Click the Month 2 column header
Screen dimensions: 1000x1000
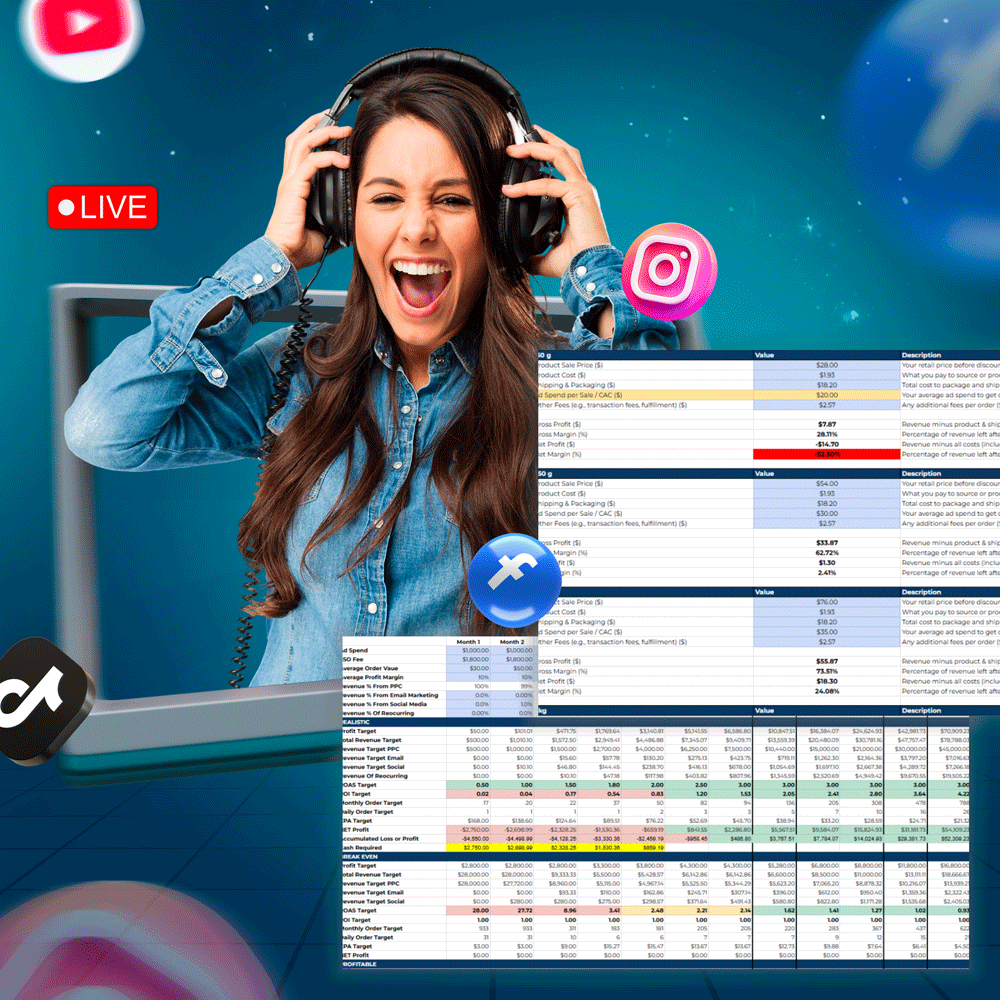tap(511, 642)
